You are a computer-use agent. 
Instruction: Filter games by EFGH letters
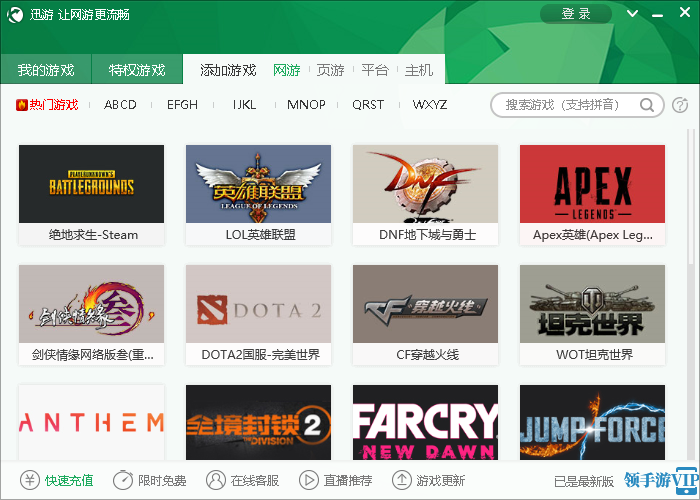pos(182,105)
